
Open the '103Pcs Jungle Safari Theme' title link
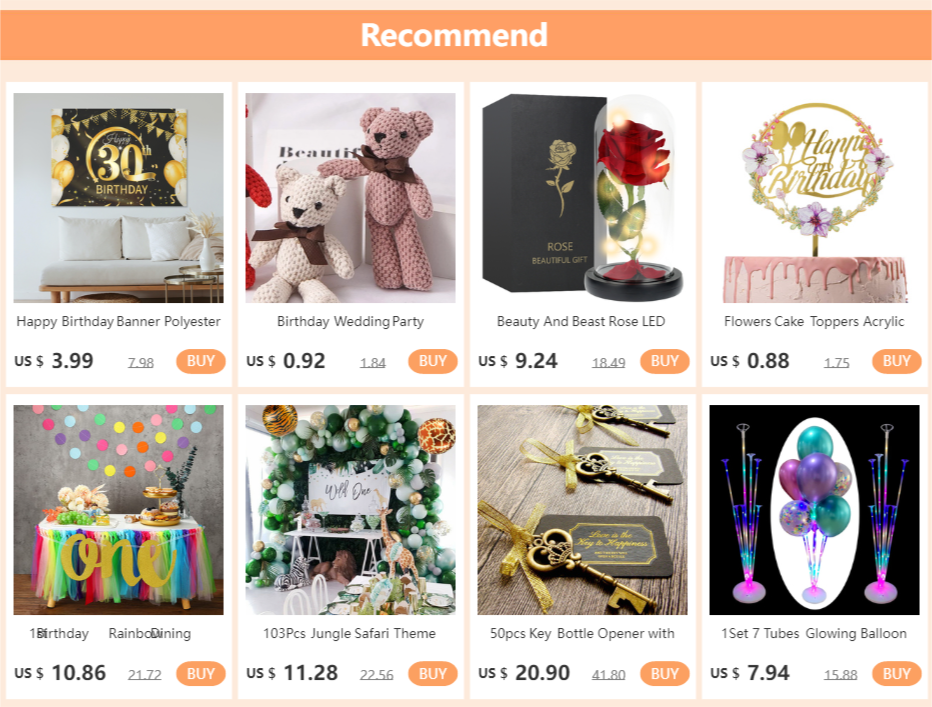coord(350,633)
